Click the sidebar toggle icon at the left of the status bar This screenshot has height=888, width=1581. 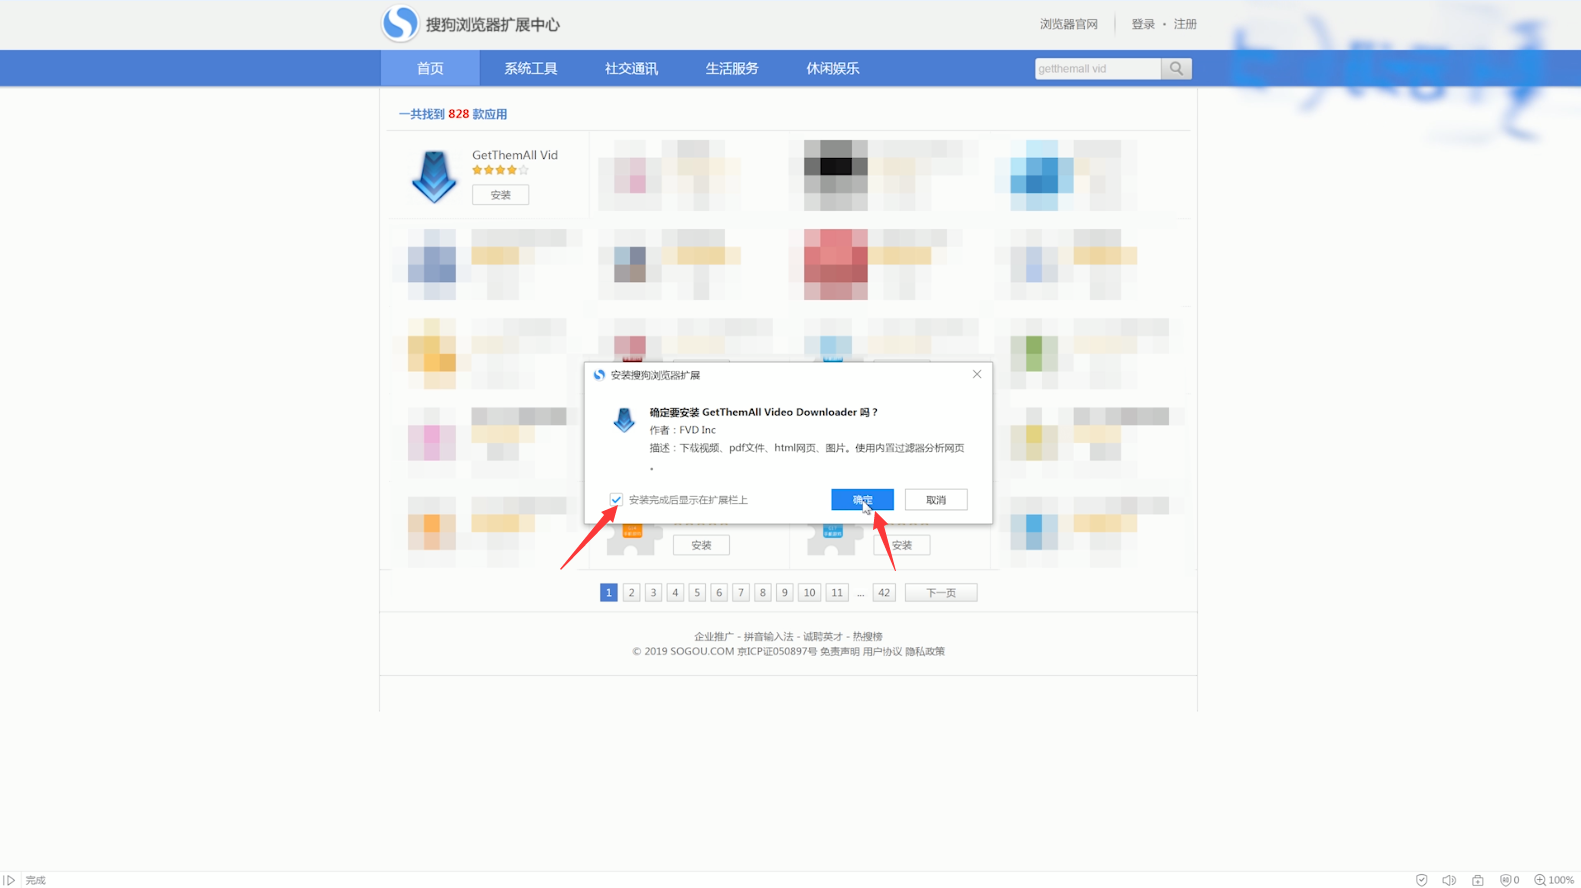[x=10, y=880]
